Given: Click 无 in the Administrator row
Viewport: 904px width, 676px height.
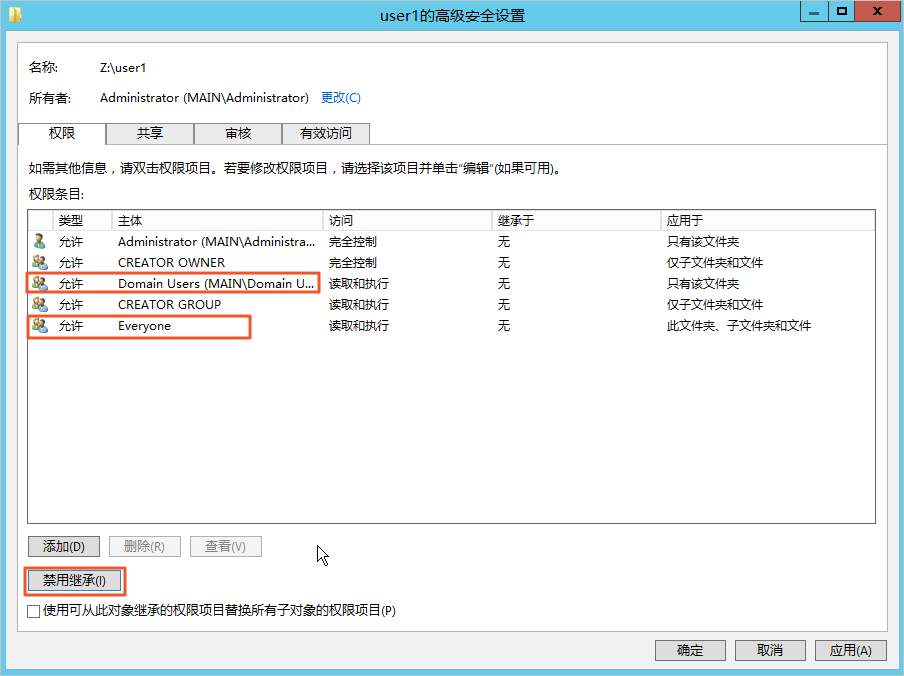Looking at the screenshot, I should (x=504, y=241).
